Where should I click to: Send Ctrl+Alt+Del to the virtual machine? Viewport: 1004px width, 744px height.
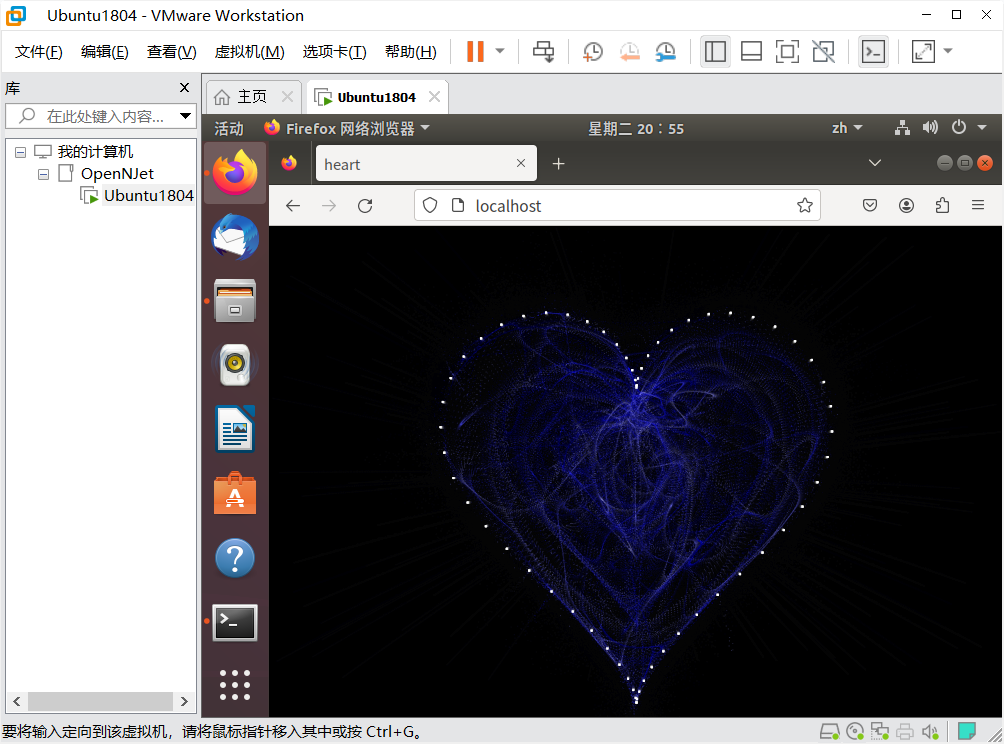coord(544,51)
